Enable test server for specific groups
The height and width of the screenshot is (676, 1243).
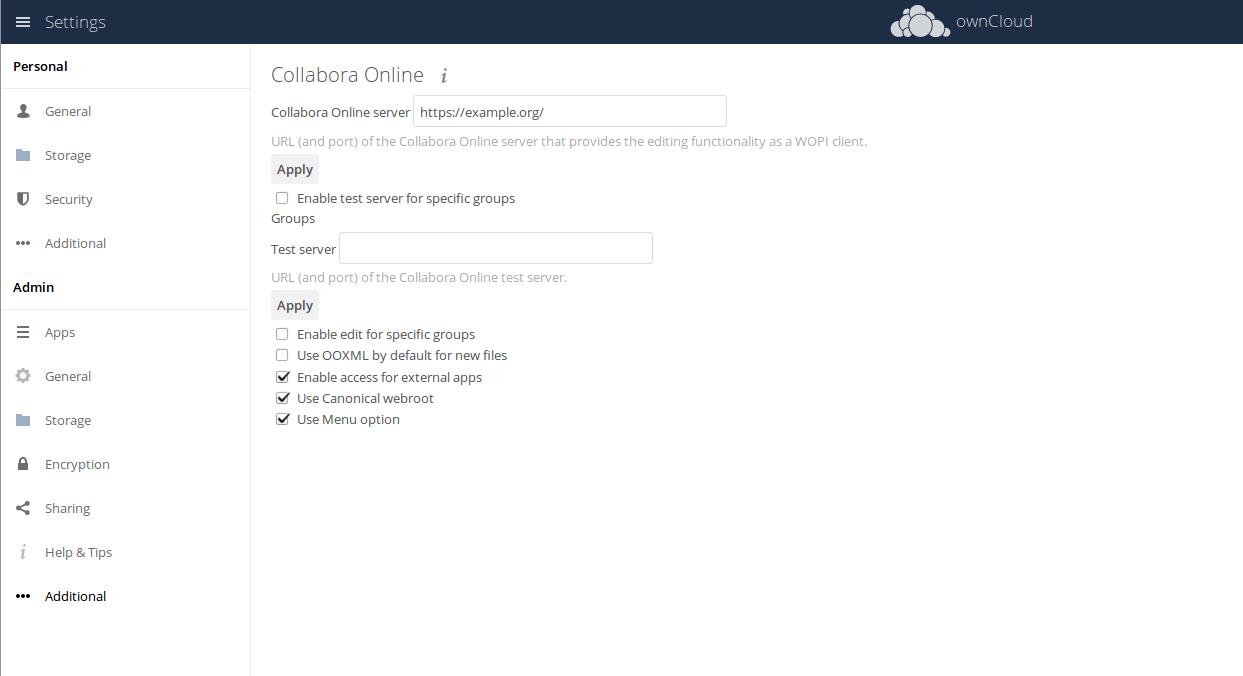pos(282,198)
